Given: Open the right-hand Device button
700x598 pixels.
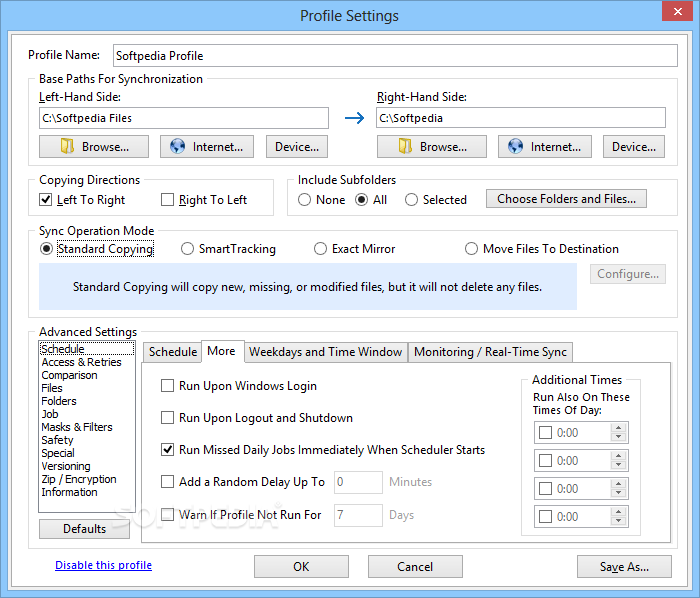Looking at the screenshot, I should coord(634,147).
